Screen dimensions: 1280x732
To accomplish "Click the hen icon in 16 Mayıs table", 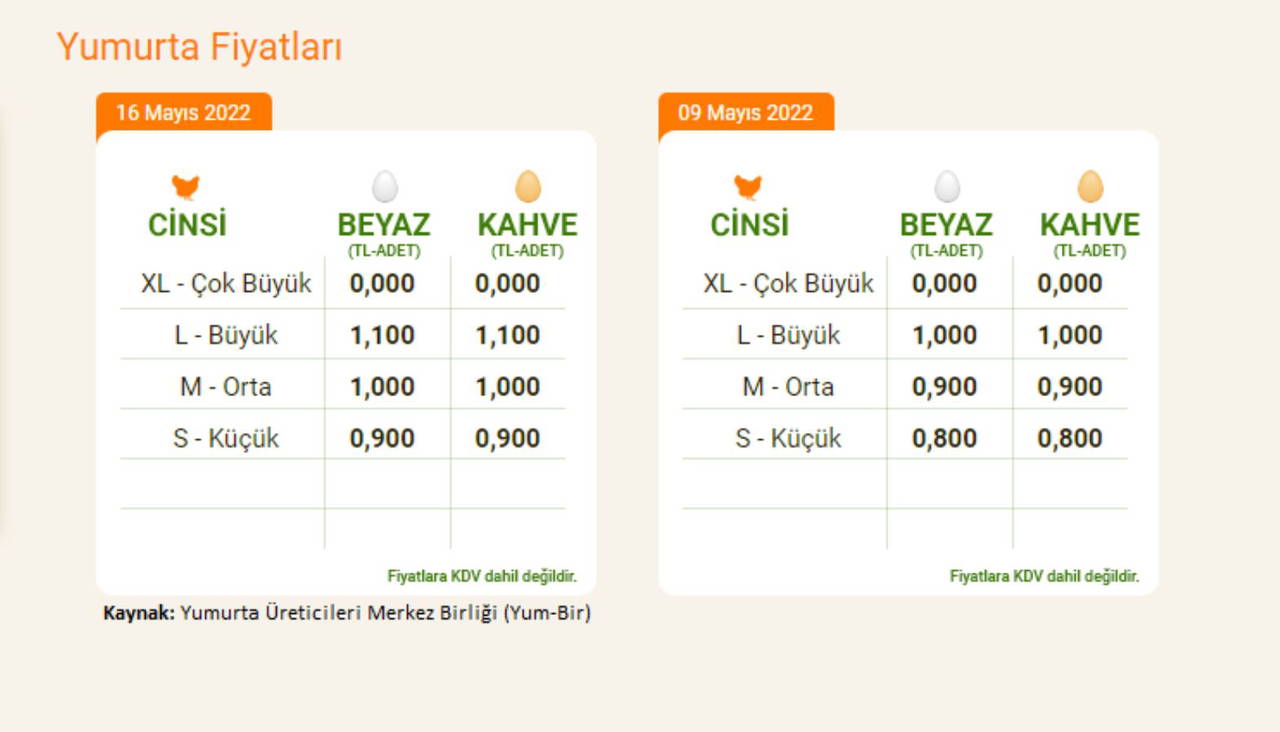I will point(185,187).
